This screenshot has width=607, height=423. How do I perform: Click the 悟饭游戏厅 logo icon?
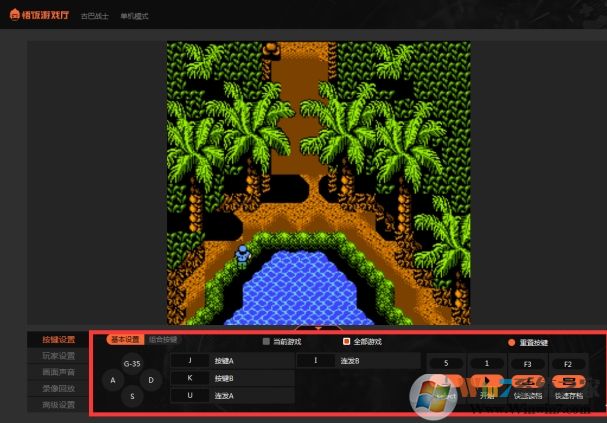(x=16, y=16)
